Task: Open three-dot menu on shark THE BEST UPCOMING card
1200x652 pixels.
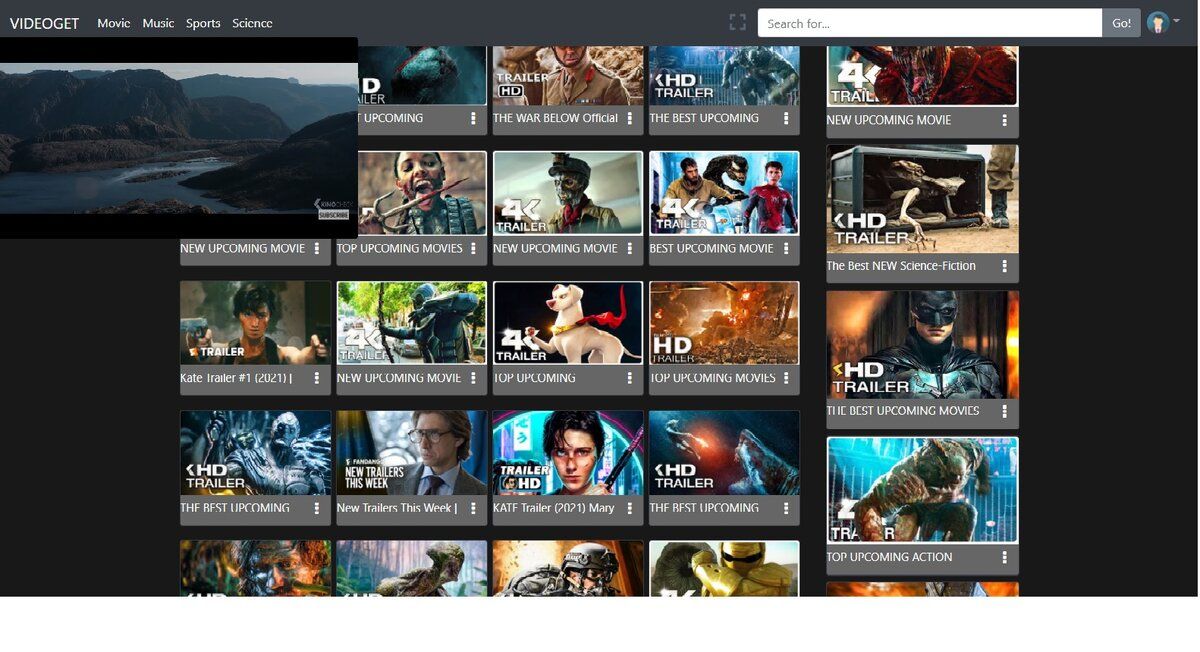Action: click(786, 508)
